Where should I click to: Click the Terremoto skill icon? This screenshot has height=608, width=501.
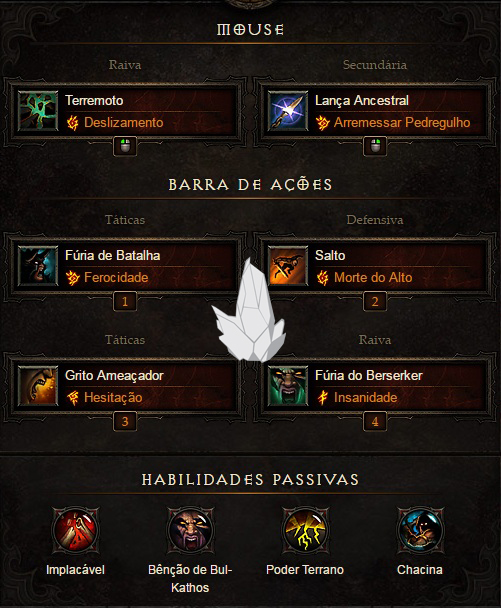(38, 111)
